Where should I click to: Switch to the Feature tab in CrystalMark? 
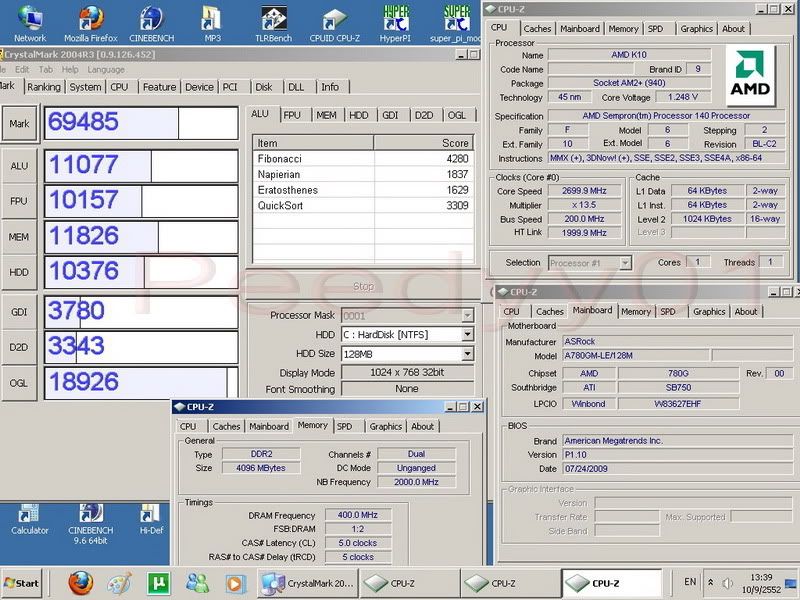159,87
